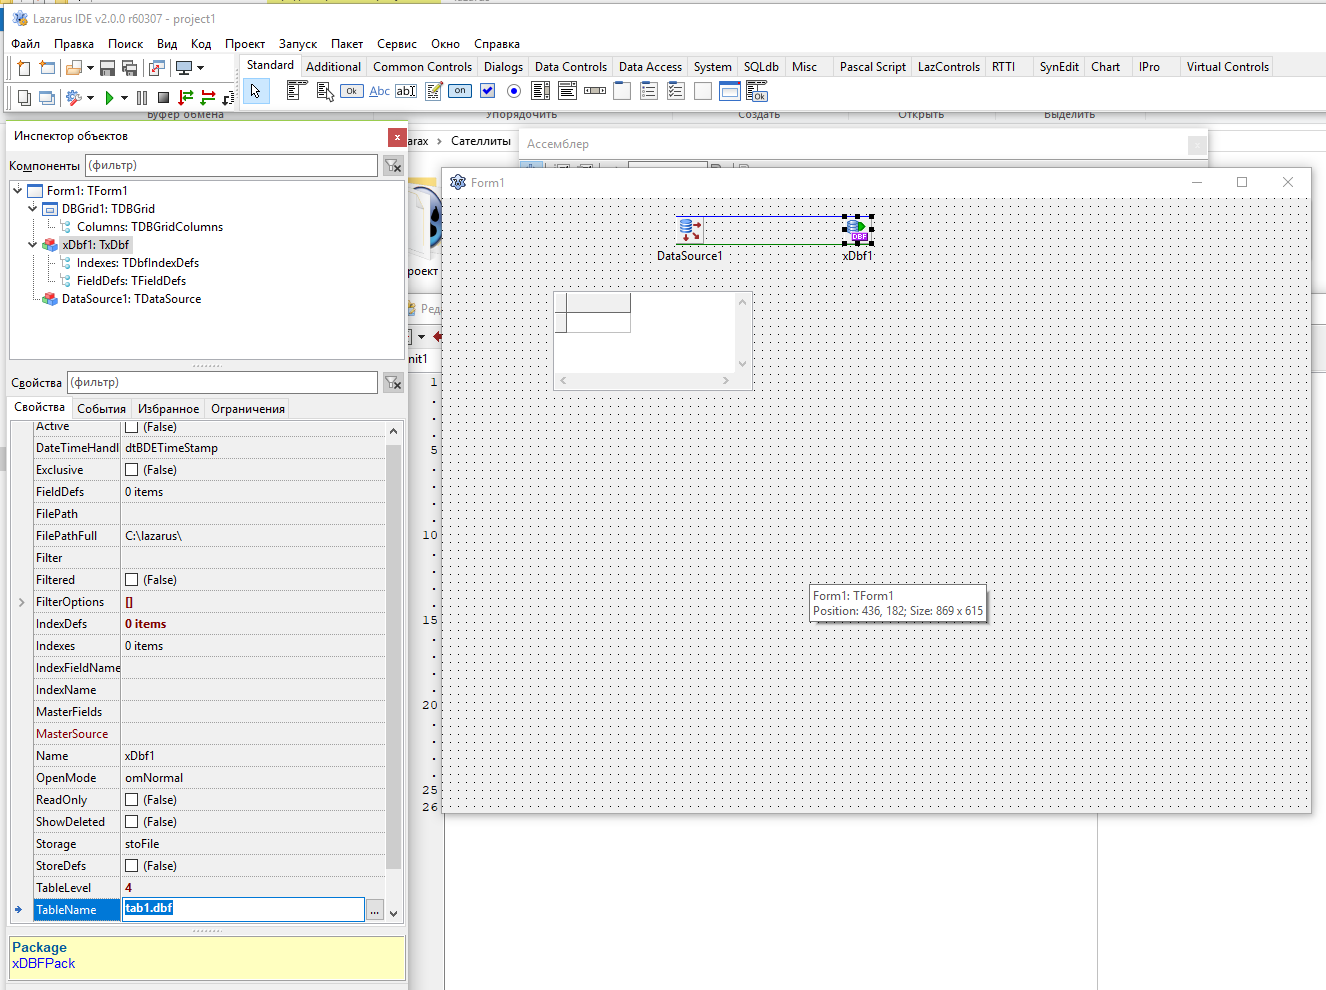Save all files with stacked floppy icon
The height and width of the screenshot is (990, 1326).
tap(129, 68)
